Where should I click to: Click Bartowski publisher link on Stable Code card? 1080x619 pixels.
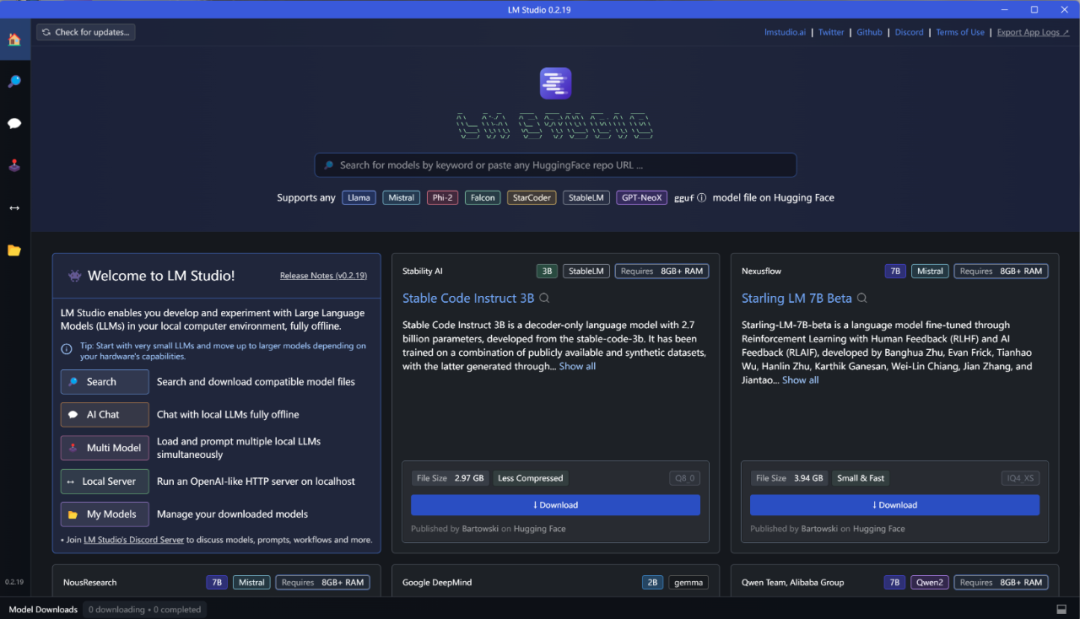(x=480, y=529)
